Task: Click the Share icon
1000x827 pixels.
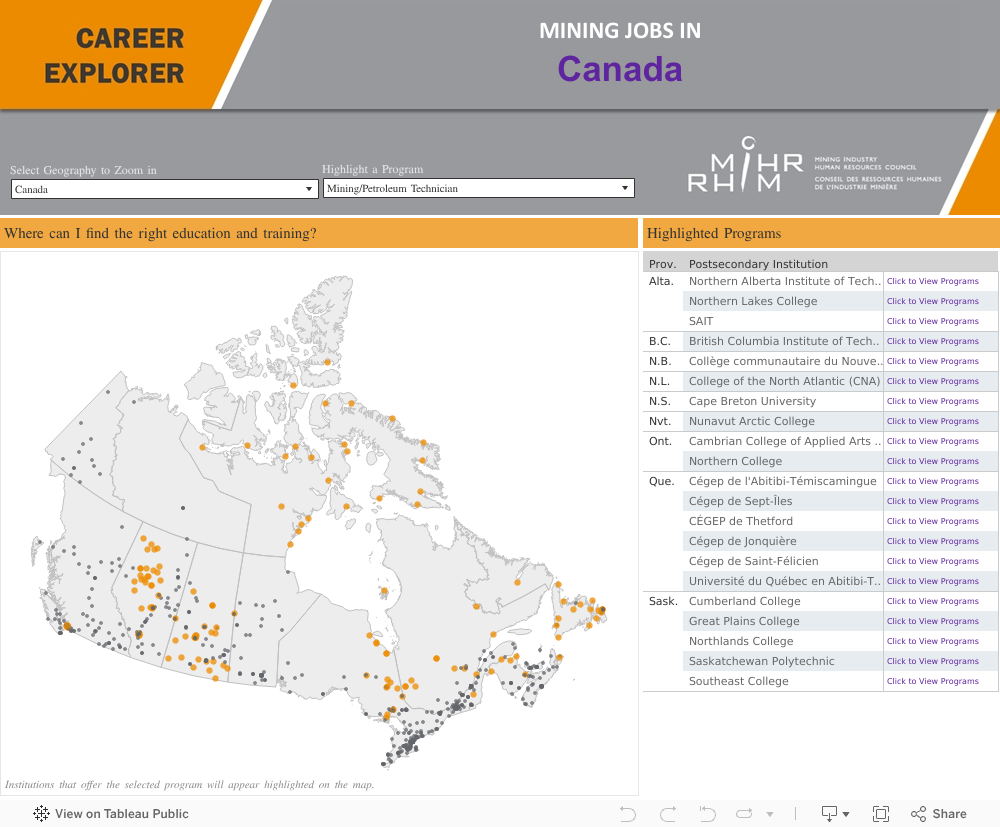Action: [938, 814]
